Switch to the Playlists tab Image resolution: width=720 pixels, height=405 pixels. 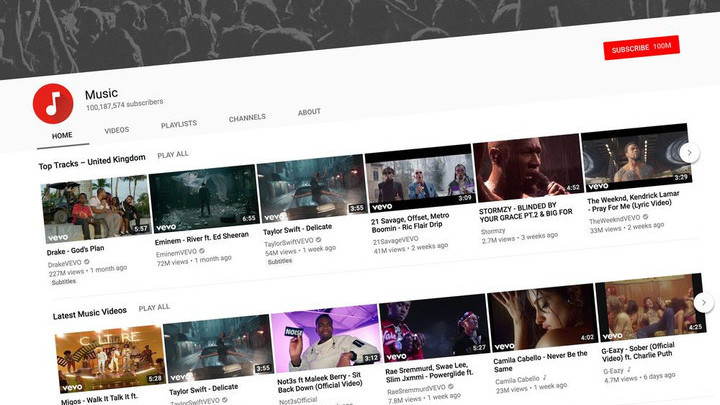coord(179,124)
